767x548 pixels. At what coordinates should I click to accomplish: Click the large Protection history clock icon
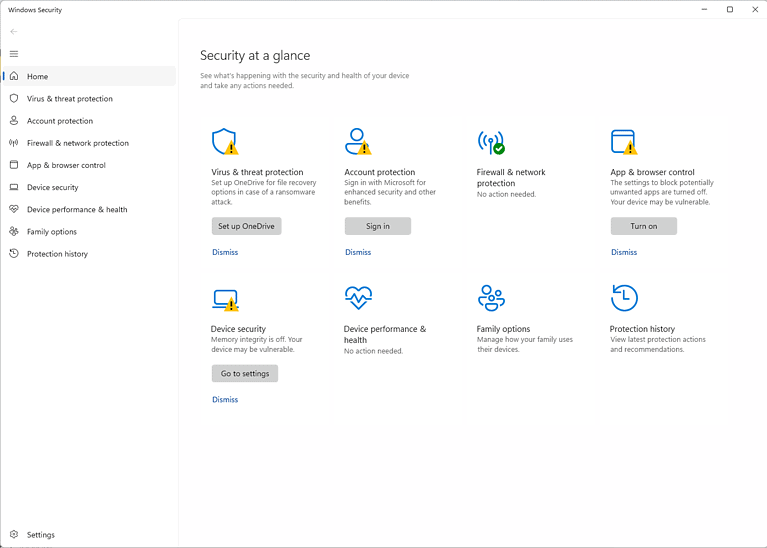(624, 298)
